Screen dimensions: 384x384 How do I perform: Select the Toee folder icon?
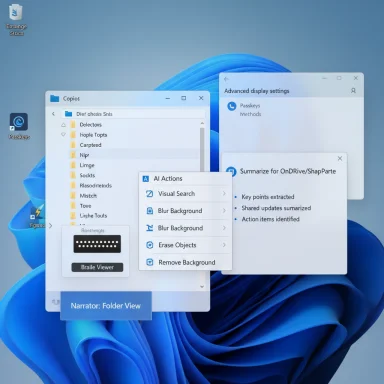(x=73, y=206)
